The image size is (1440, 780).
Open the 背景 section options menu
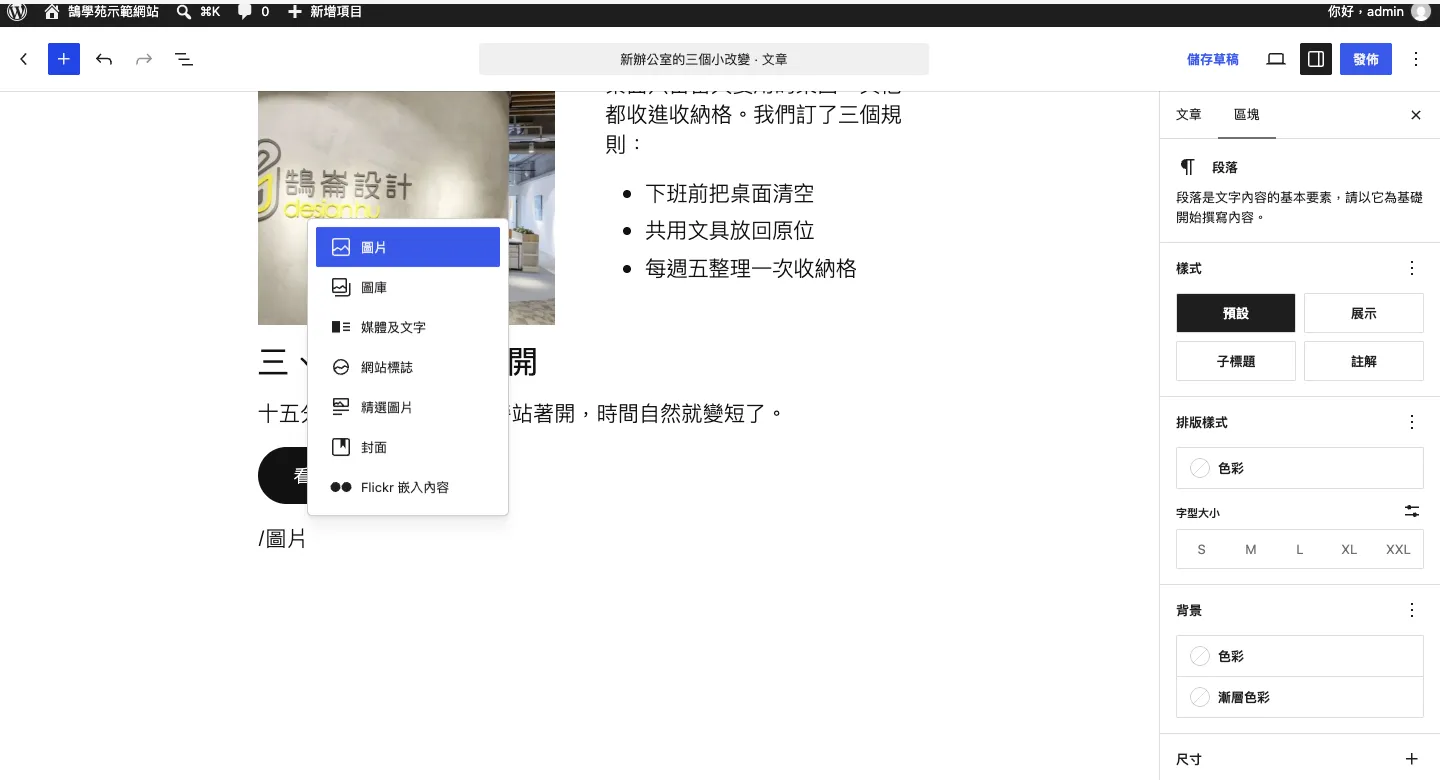click(1412, 610)
